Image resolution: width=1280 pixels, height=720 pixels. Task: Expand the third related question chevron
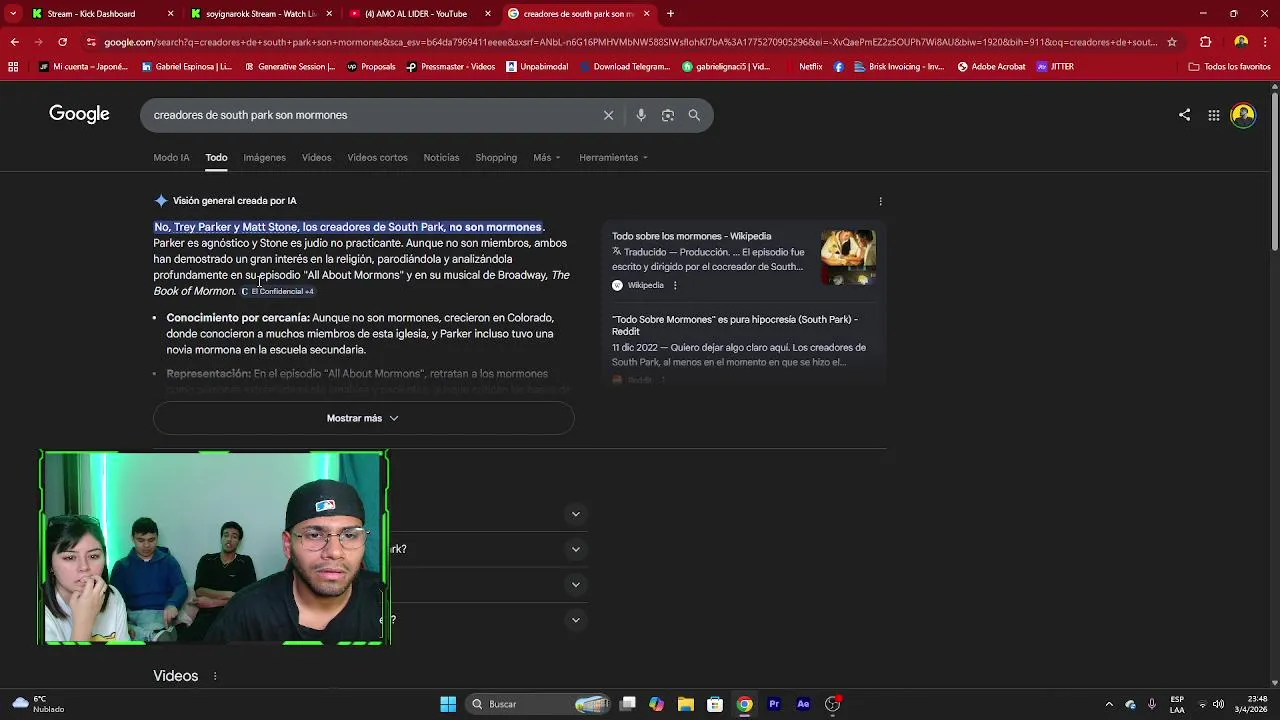575,584
